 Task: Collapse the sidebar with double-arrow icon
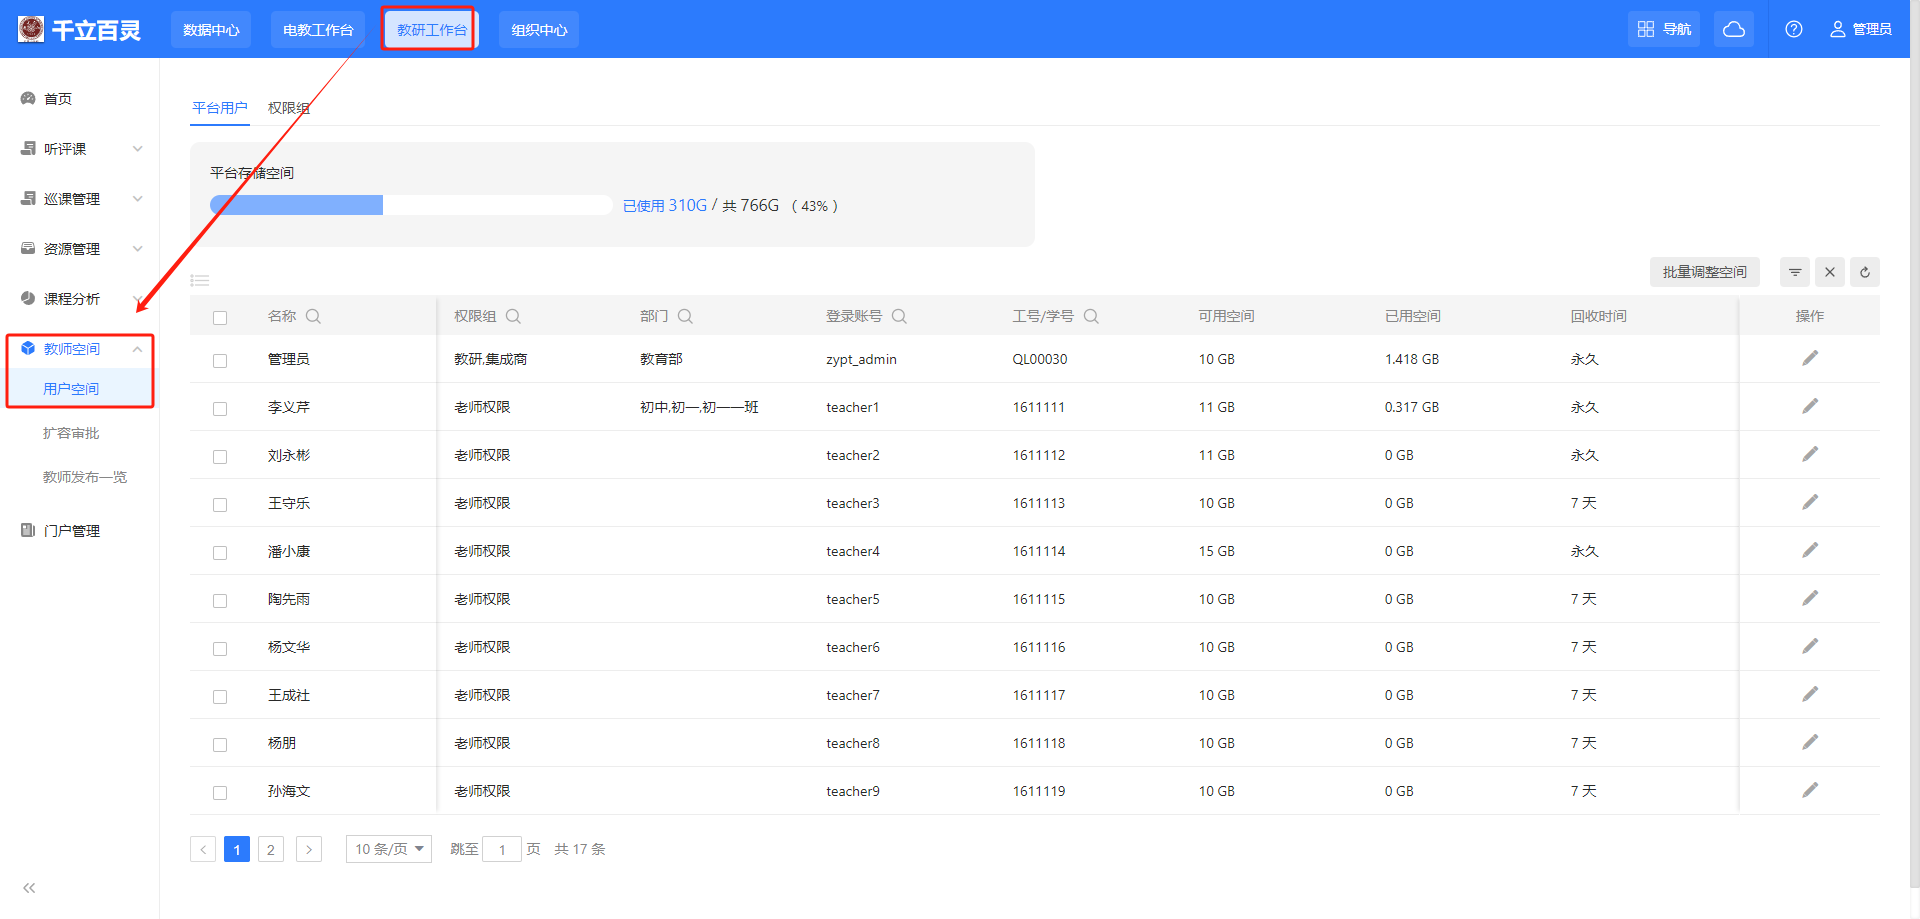[29, 888]
